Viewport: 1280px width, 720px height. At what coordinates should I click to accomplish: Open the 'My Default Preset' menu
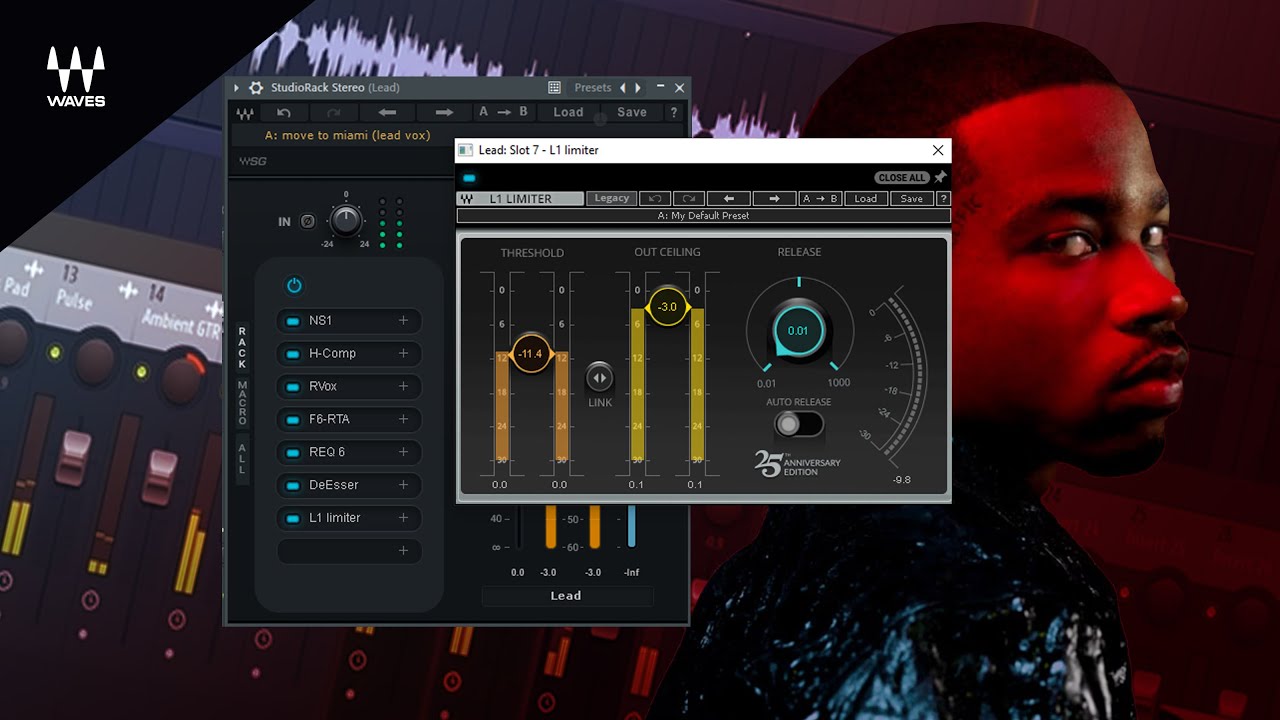[x=703, y=215]
